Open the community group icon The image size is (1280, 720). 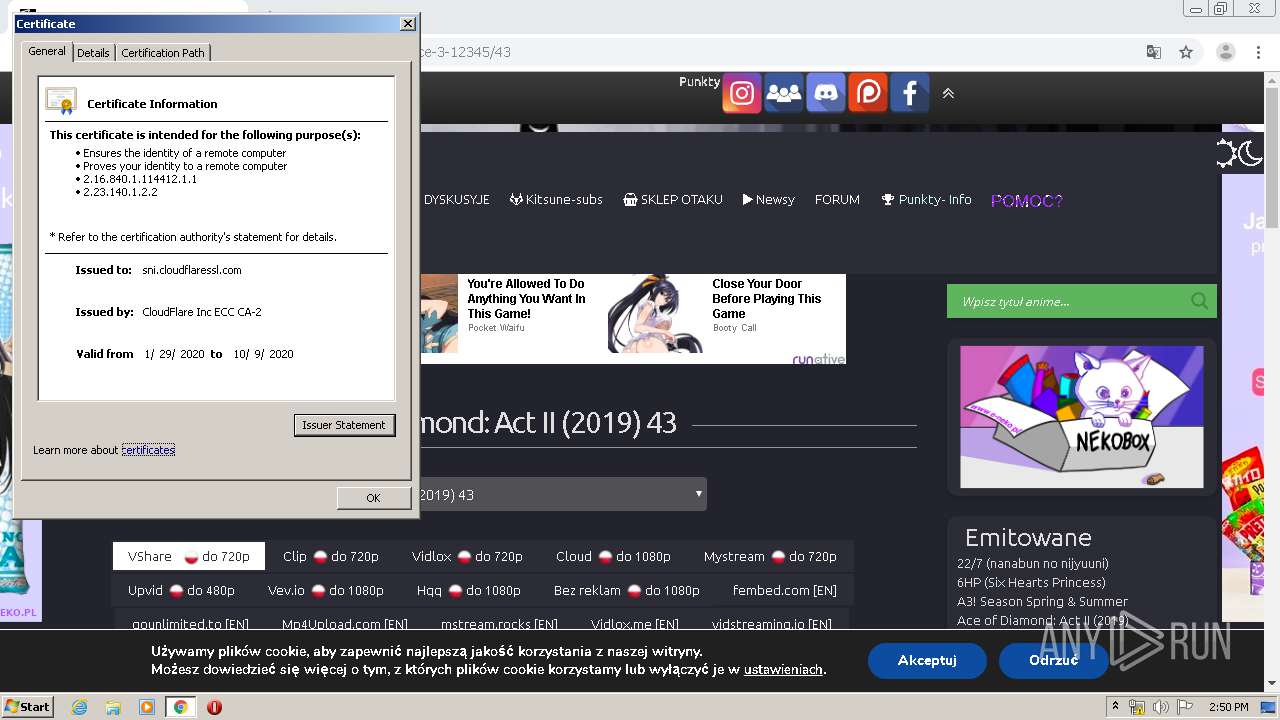784,93
